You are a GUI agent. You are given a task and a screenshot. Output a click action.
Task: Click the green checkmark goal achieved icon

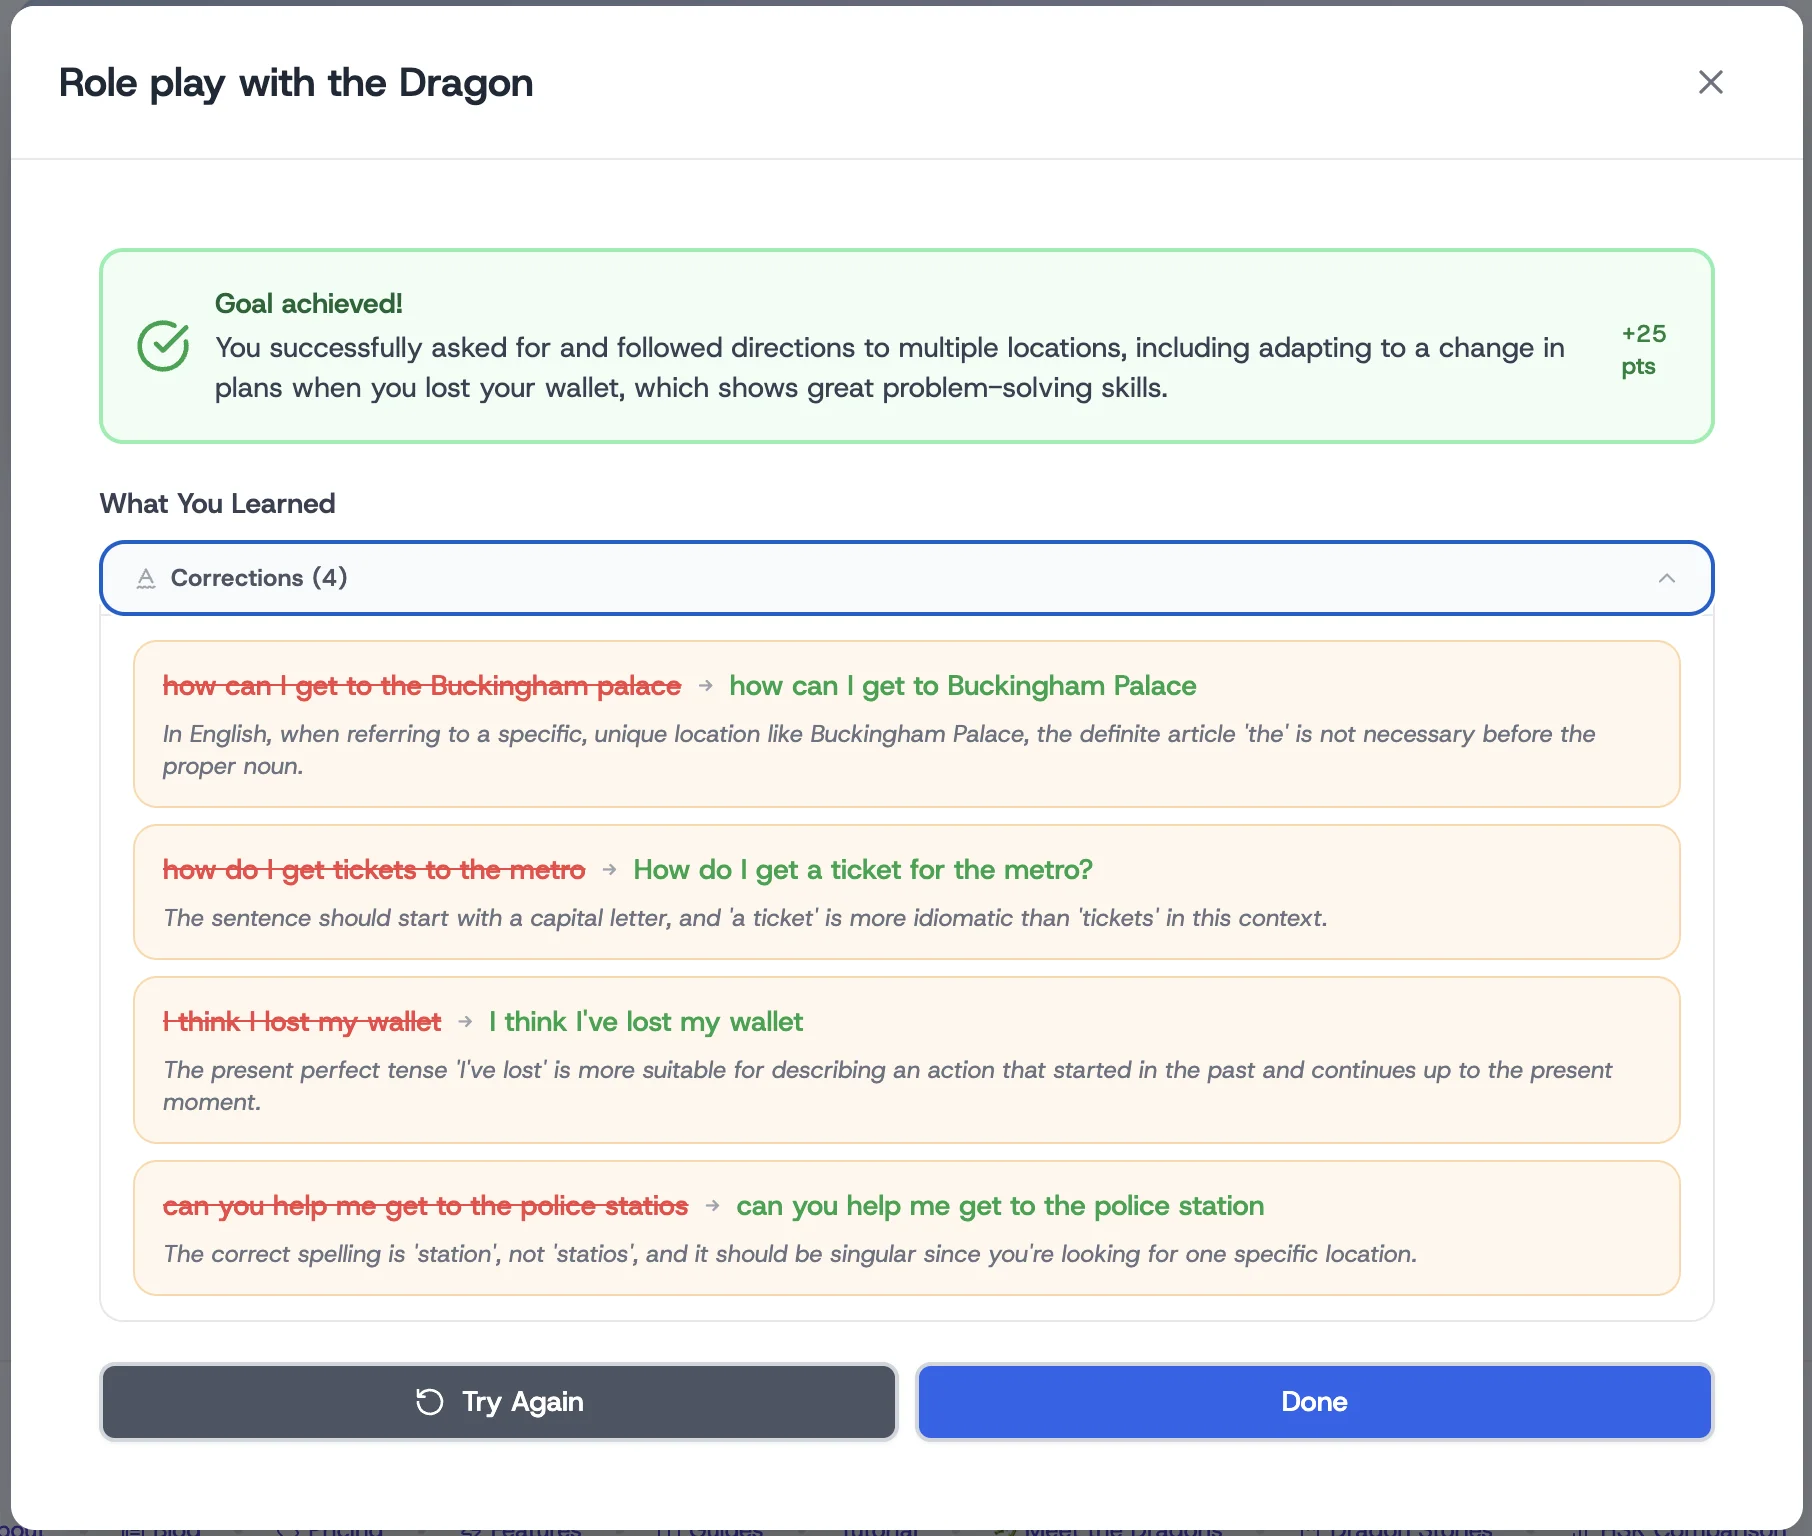point(163,346)
